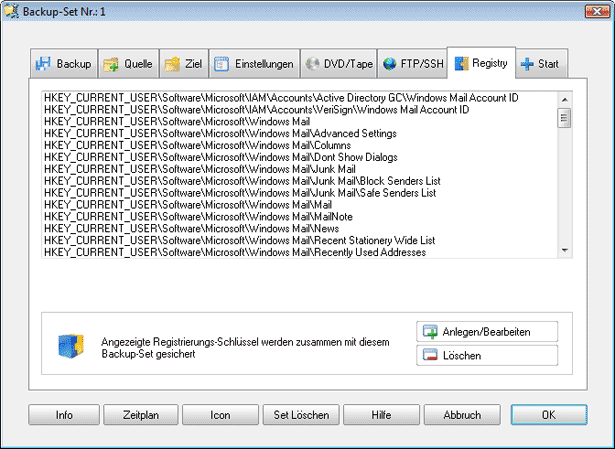Image resolution: width=615 pixels, height=449 pixels.
Task: Confirm with the OK button
Action: pyautogui.click(x=549, y=415)
